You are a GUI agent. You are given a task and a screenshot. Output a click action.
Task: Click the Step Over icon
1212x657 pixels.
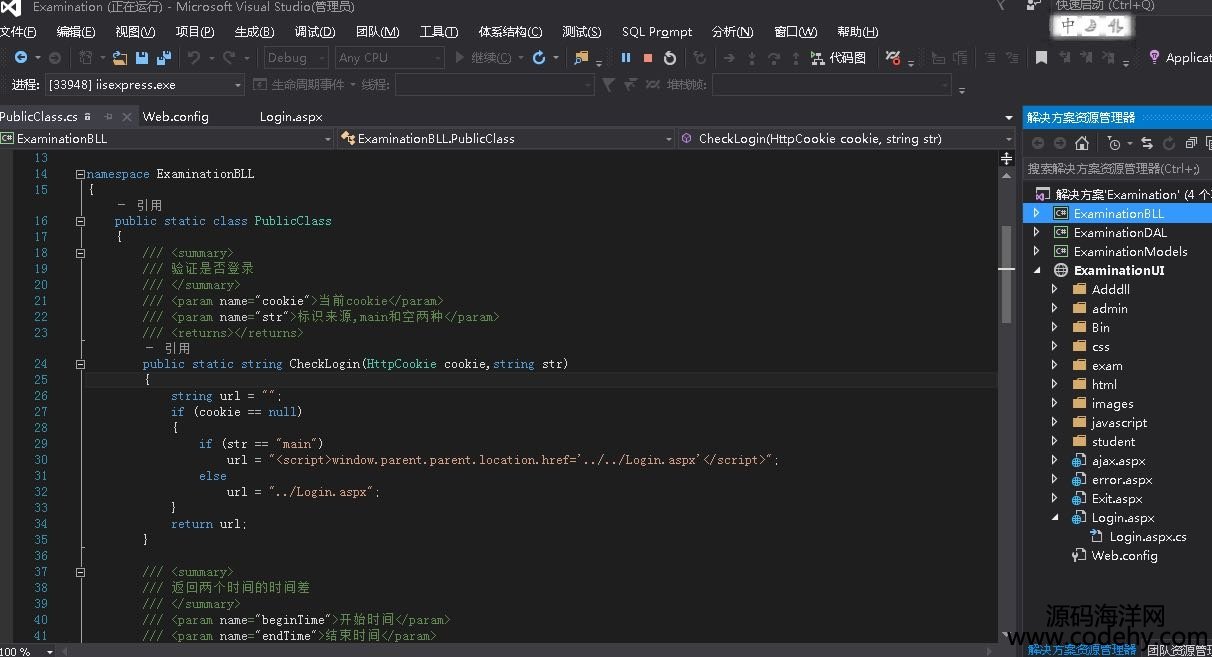point(774,58)
